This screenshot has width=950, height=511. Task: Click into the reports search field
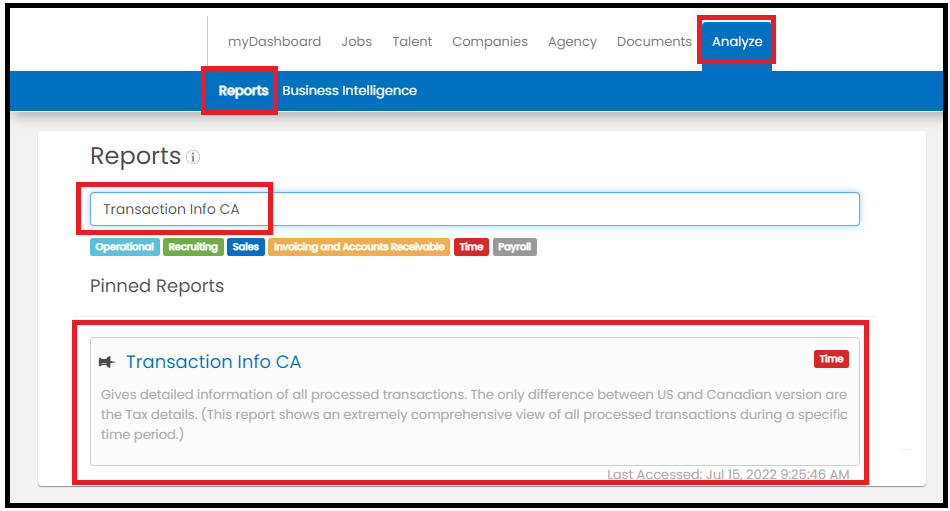tap(474, 209)
